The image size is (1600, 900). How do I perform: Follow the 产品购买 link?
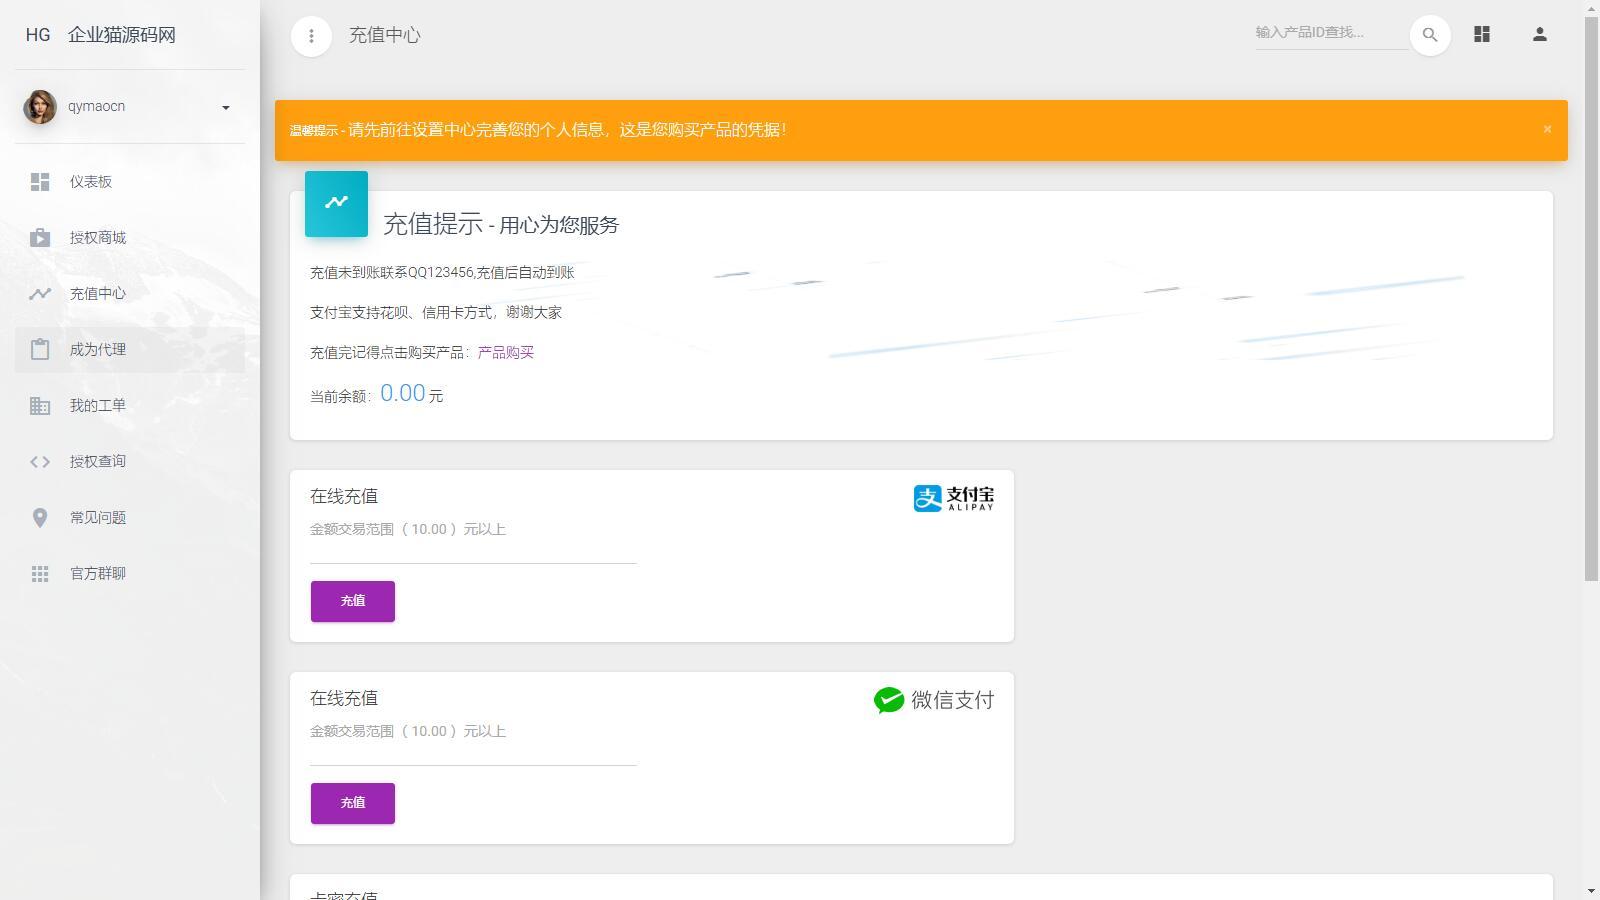(x=506, y=353)
